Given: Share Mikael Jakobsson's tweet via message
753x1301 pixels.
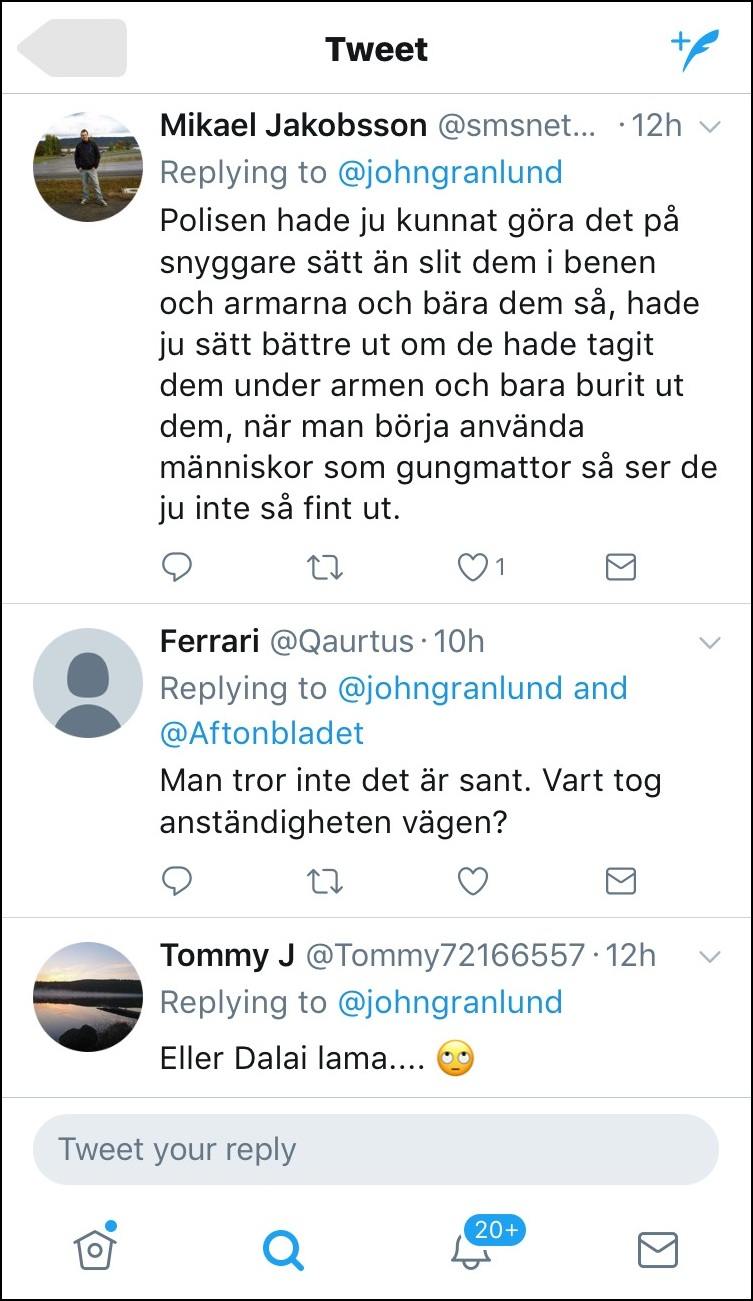Looking at the screenshot, I should tap(621, 568).
